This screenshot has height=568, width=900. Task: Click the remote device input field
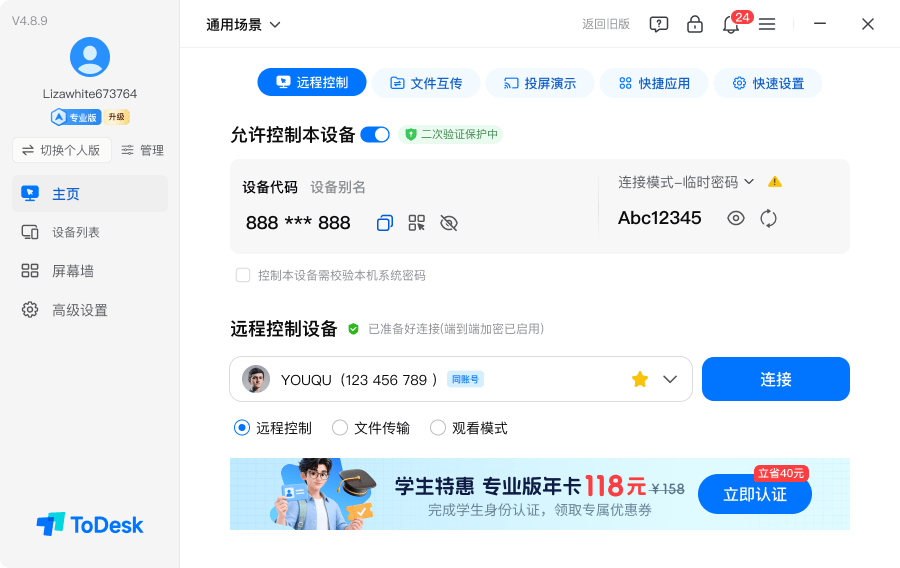pos(461,379)
